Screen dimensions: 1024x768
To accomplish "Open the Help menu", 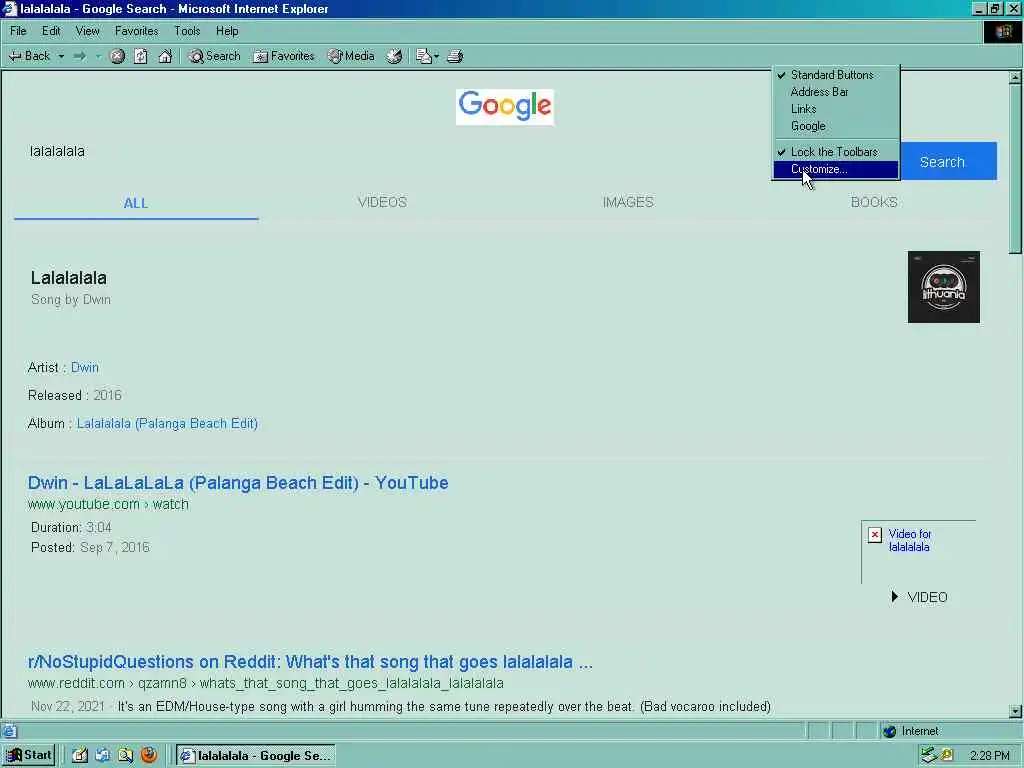I will [x=227, y=31].
